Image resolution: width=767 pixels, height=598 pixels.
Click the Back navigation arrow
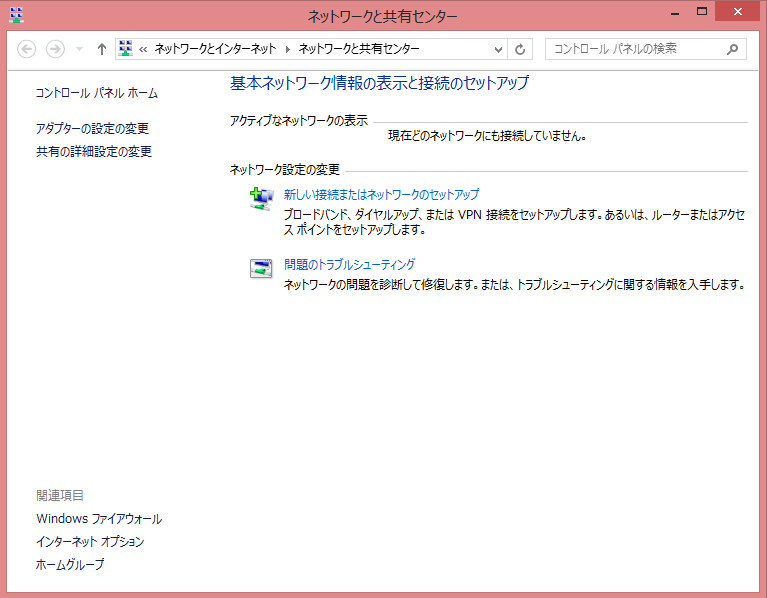click(26, 49)
